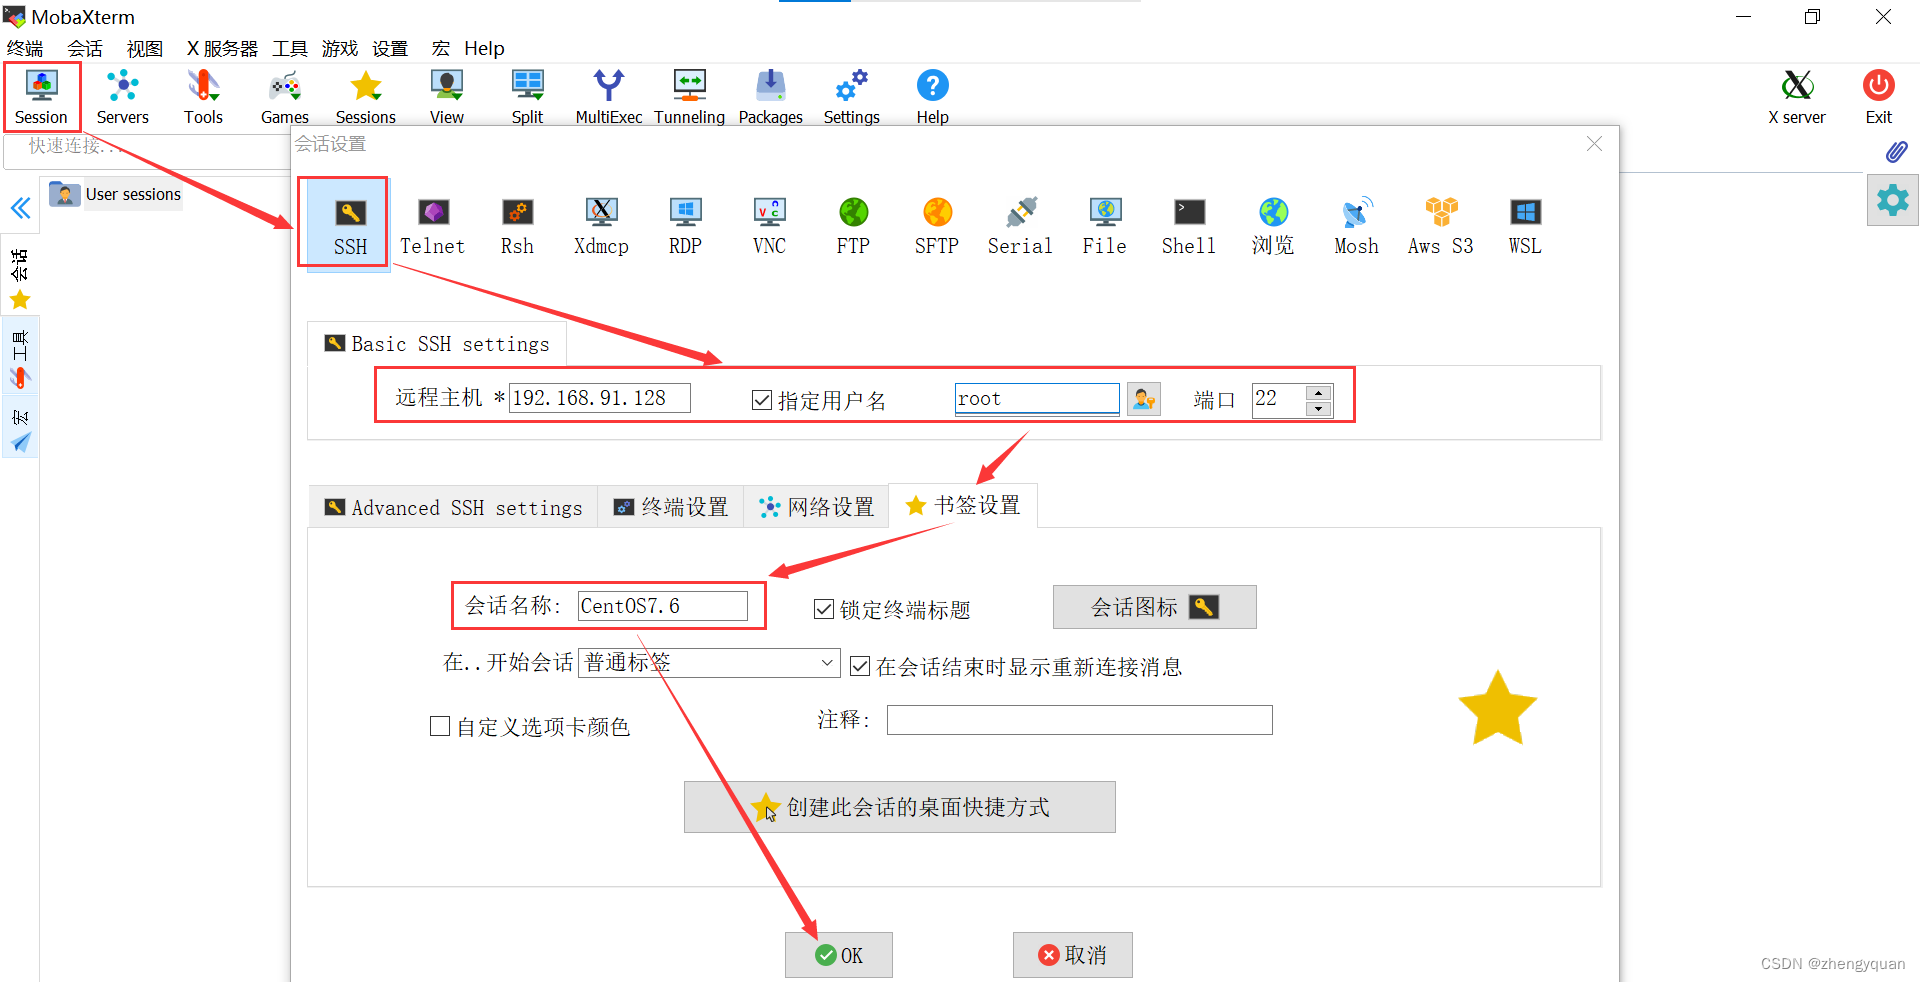Screen dimensions: 1920x982
Task: Switch to the 网络设置 tab
Action: 817,507
